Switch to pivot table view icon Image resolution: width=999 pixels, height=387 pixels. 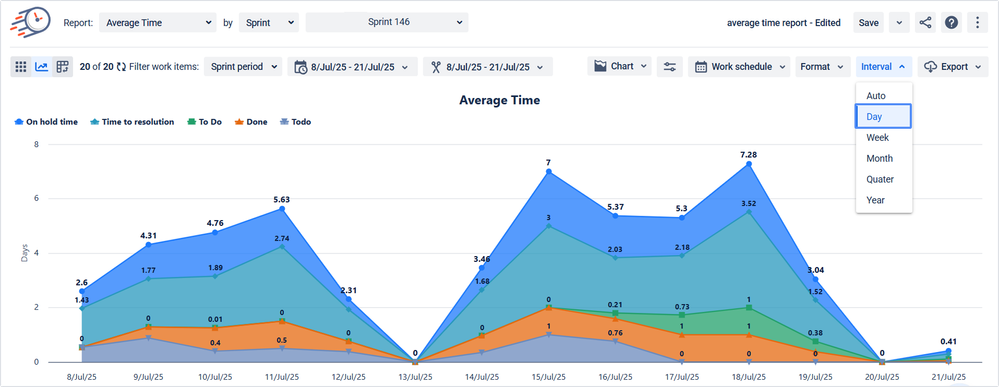(62, 66)
